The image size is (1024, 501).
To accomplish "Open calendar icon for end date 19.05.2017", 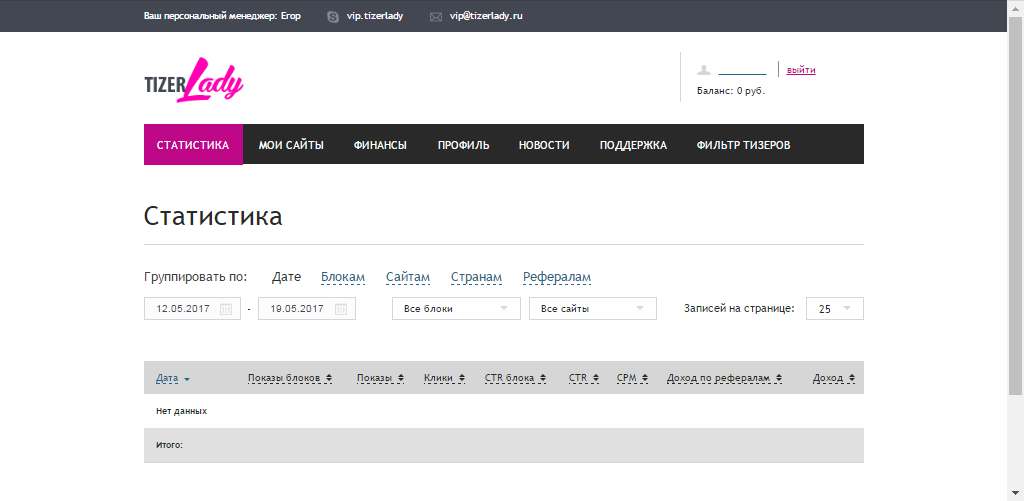I will (x=341, y=309).
